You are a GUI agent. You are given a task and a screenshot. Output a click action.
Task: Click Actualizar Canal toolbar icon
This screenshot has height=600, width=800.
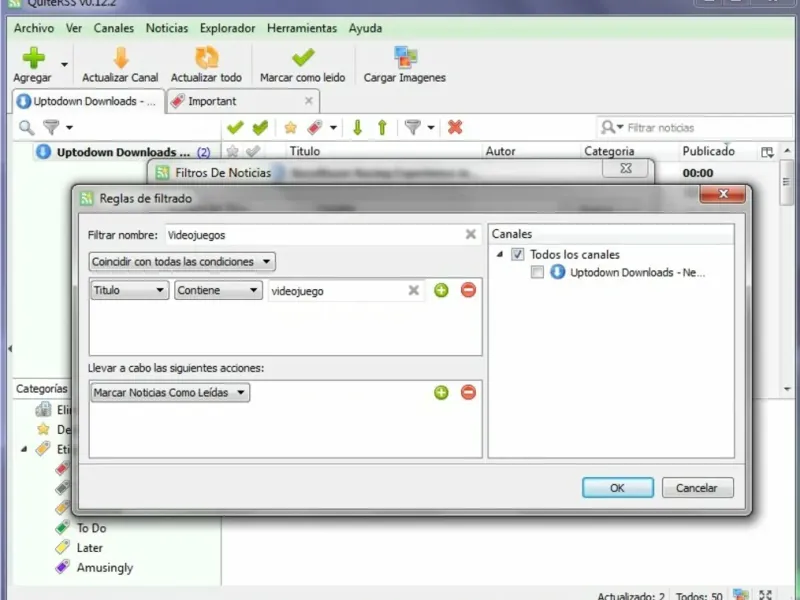click(121, 58)
